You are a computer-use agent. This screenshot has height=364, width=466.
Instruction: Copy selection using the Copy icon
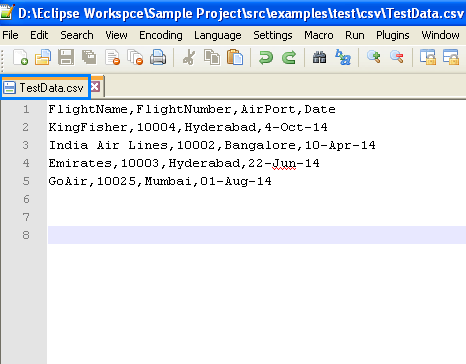[212, 57]
